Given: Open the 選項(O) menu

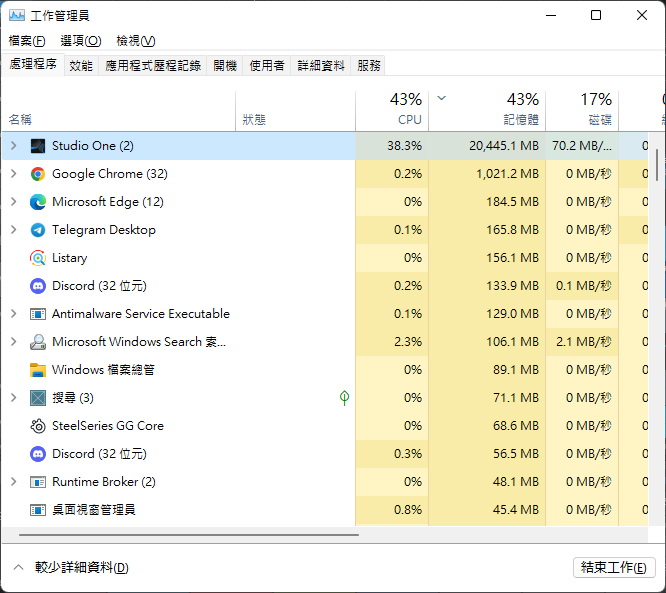Looking at the screenshot, I should 81,41.
